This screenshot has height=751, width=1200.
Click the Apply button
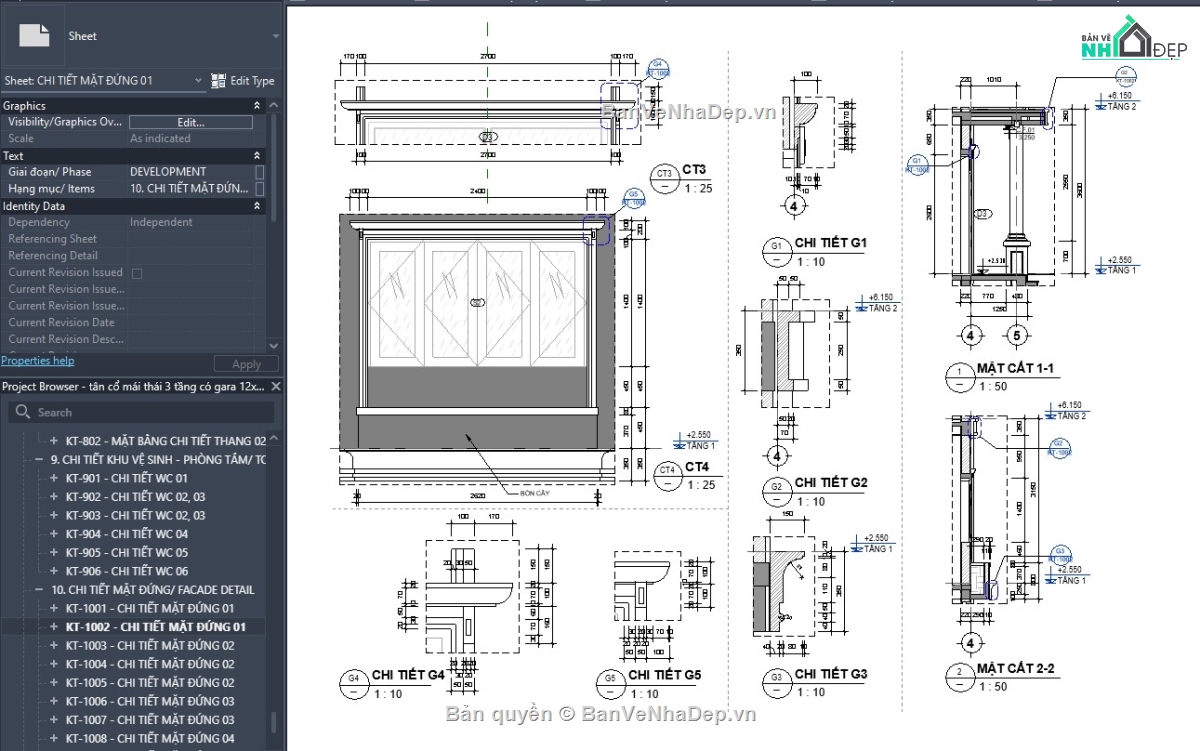(246, 365)
